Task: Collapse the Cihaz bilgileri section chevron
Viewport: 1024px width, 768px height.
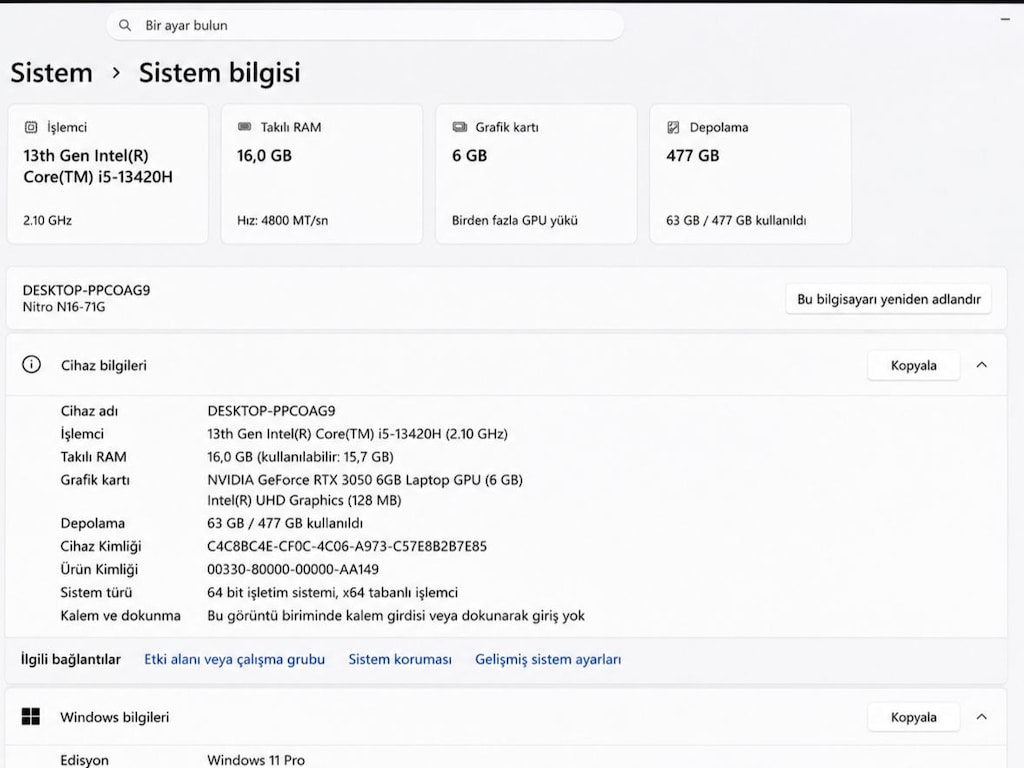Action: tap(982, 365)
